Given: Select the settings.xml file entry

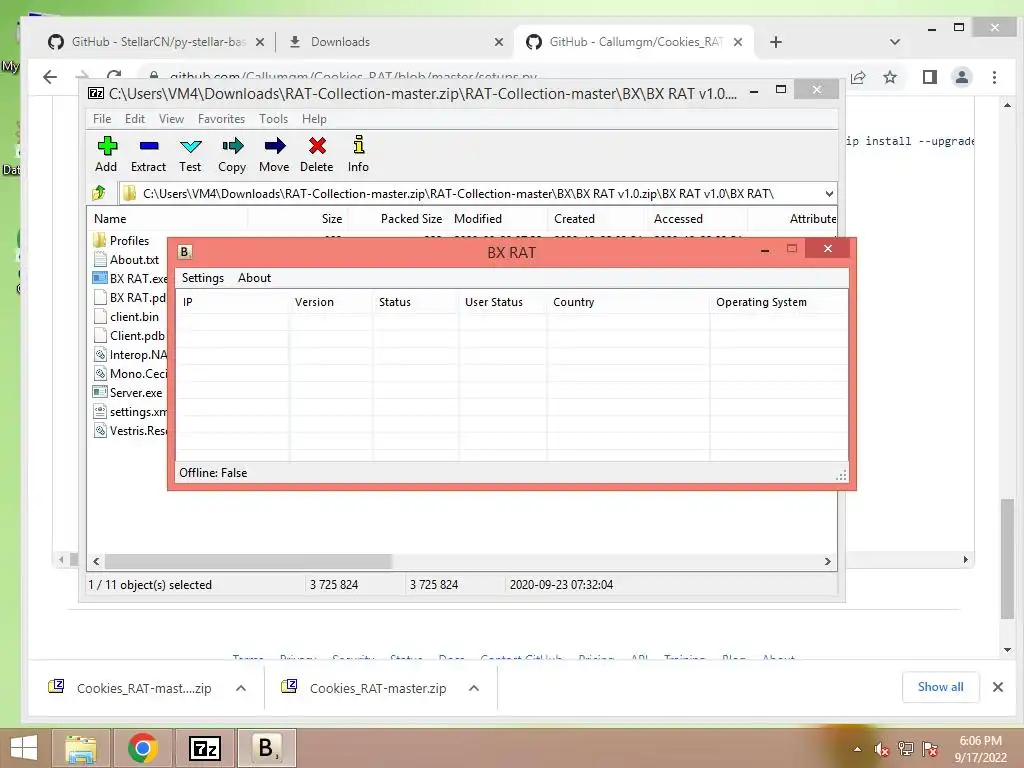Looking at the screenshot, I should pos(130,411).
